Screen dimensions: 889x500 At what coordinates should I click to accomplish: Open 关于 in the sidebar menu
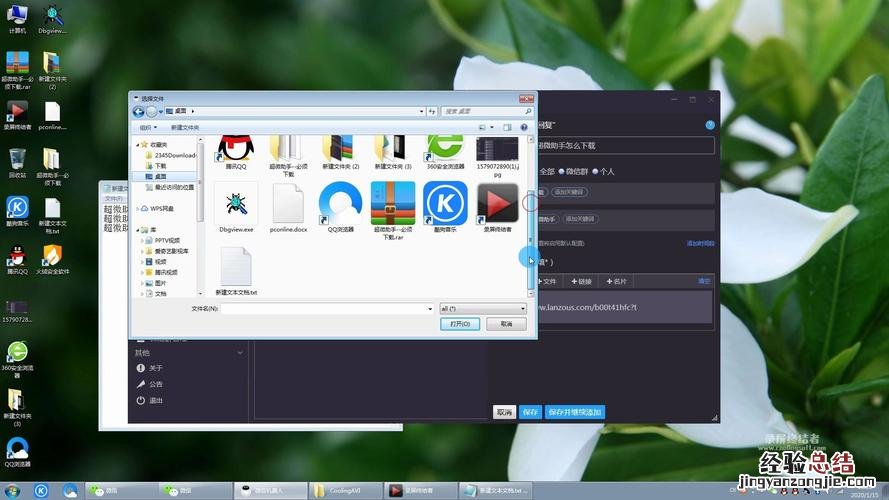coord(155,368)
